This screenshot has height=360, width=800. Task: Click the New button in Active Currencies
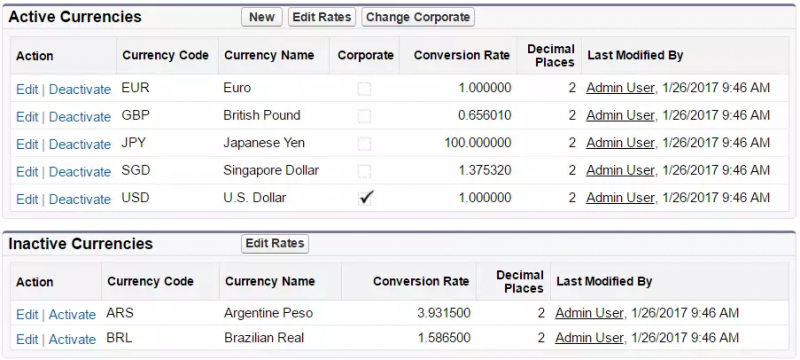coord(262,17)
